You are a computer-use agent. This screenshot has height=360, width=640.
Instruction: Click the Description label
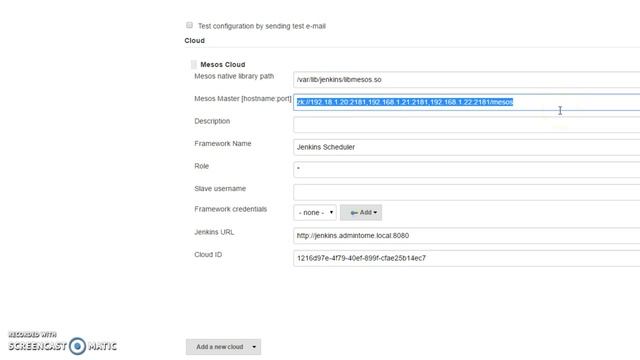point(212,121)
